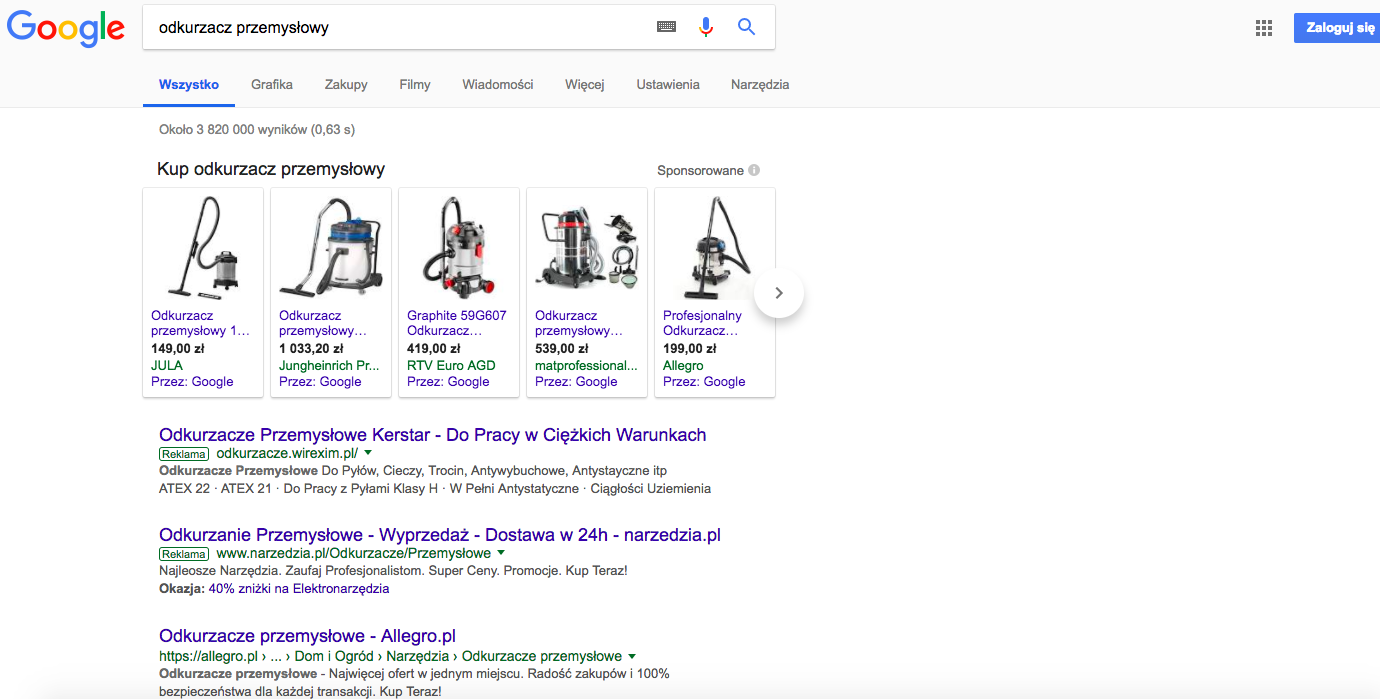Switch to the Zakupy tab
The image size is (1380, 699).
346,85
